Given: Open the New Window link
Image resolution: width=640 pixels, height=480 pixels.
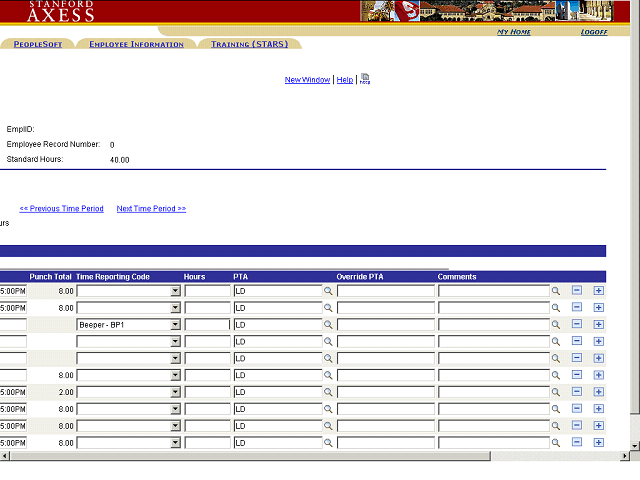Looking at the screenshot, I should (x=307, y=80).
